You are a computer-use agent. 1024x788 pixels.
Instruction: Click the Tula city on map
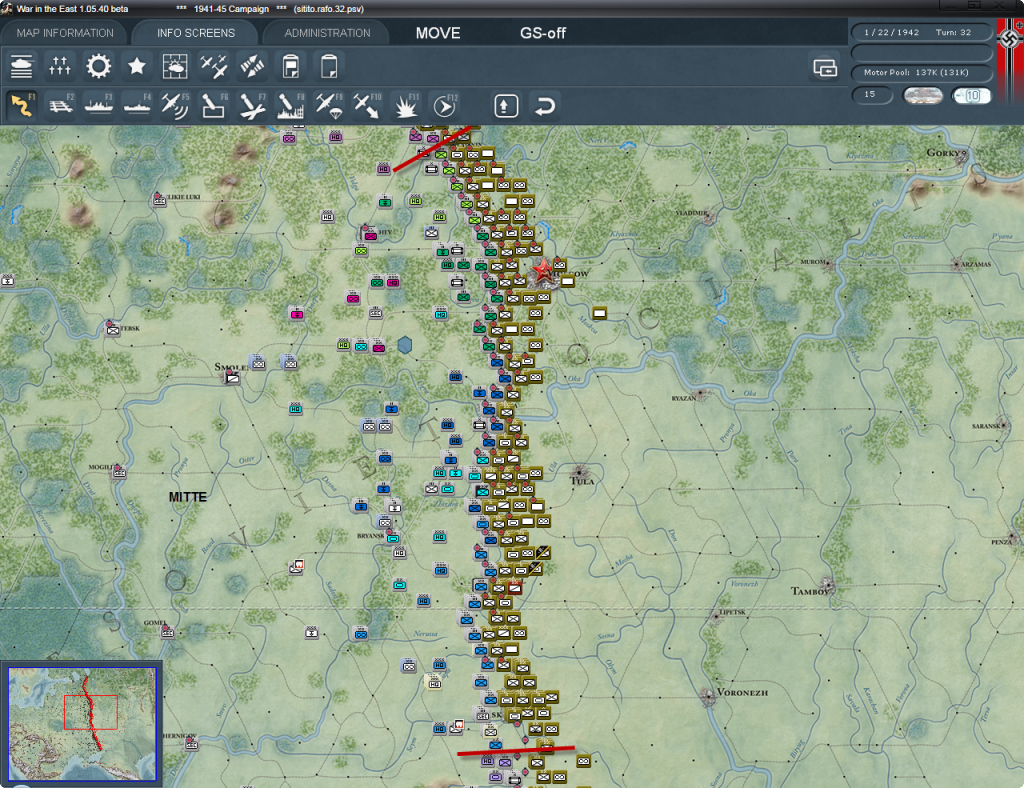point(580,472)
